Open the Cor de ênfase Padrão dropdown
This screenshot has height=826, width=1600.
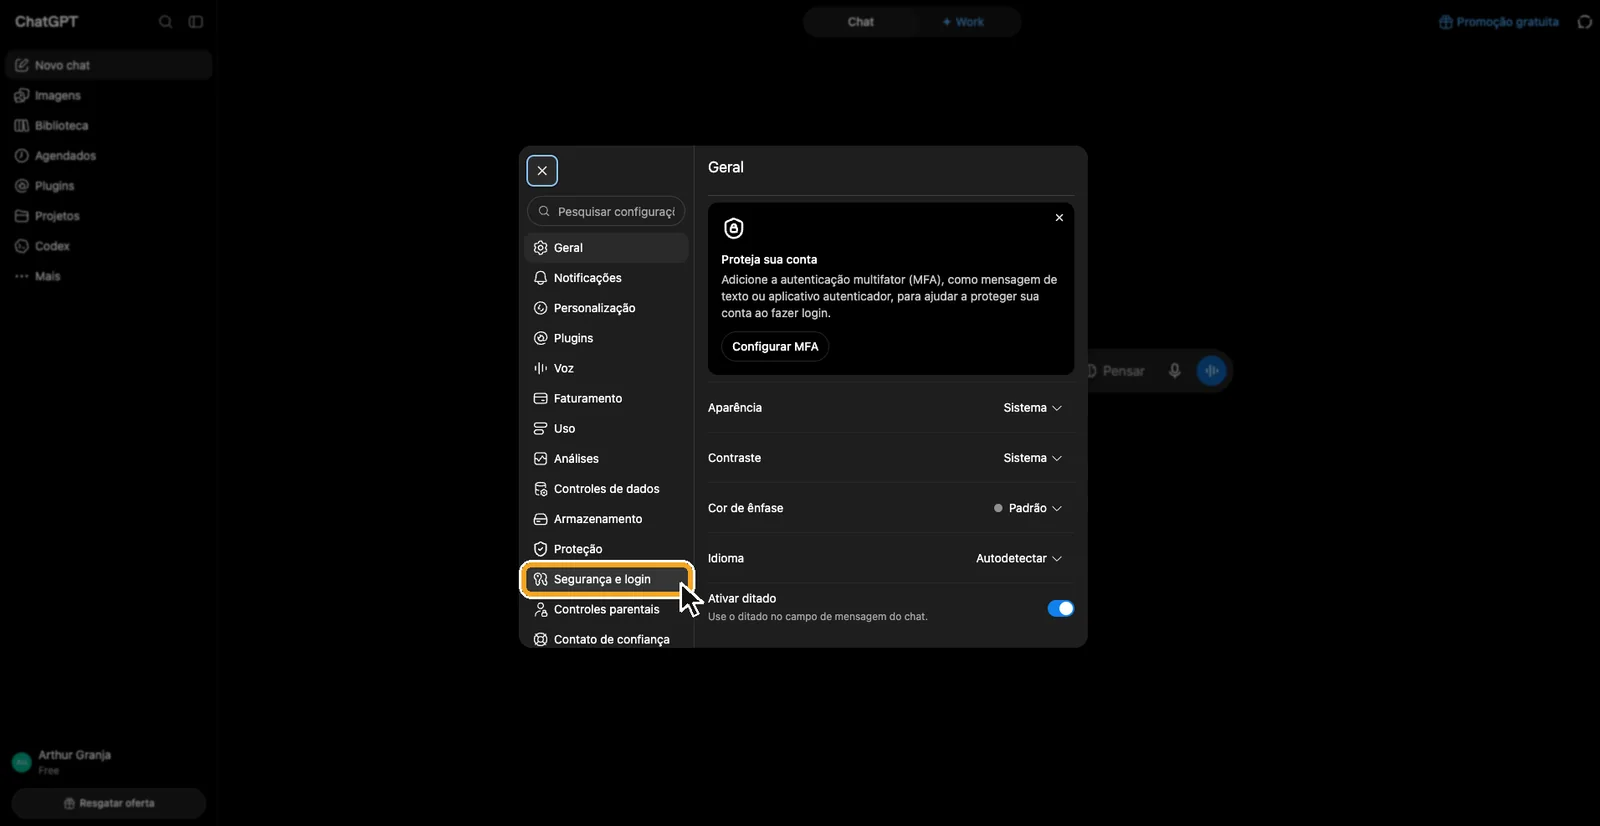tap(1027, 508)
